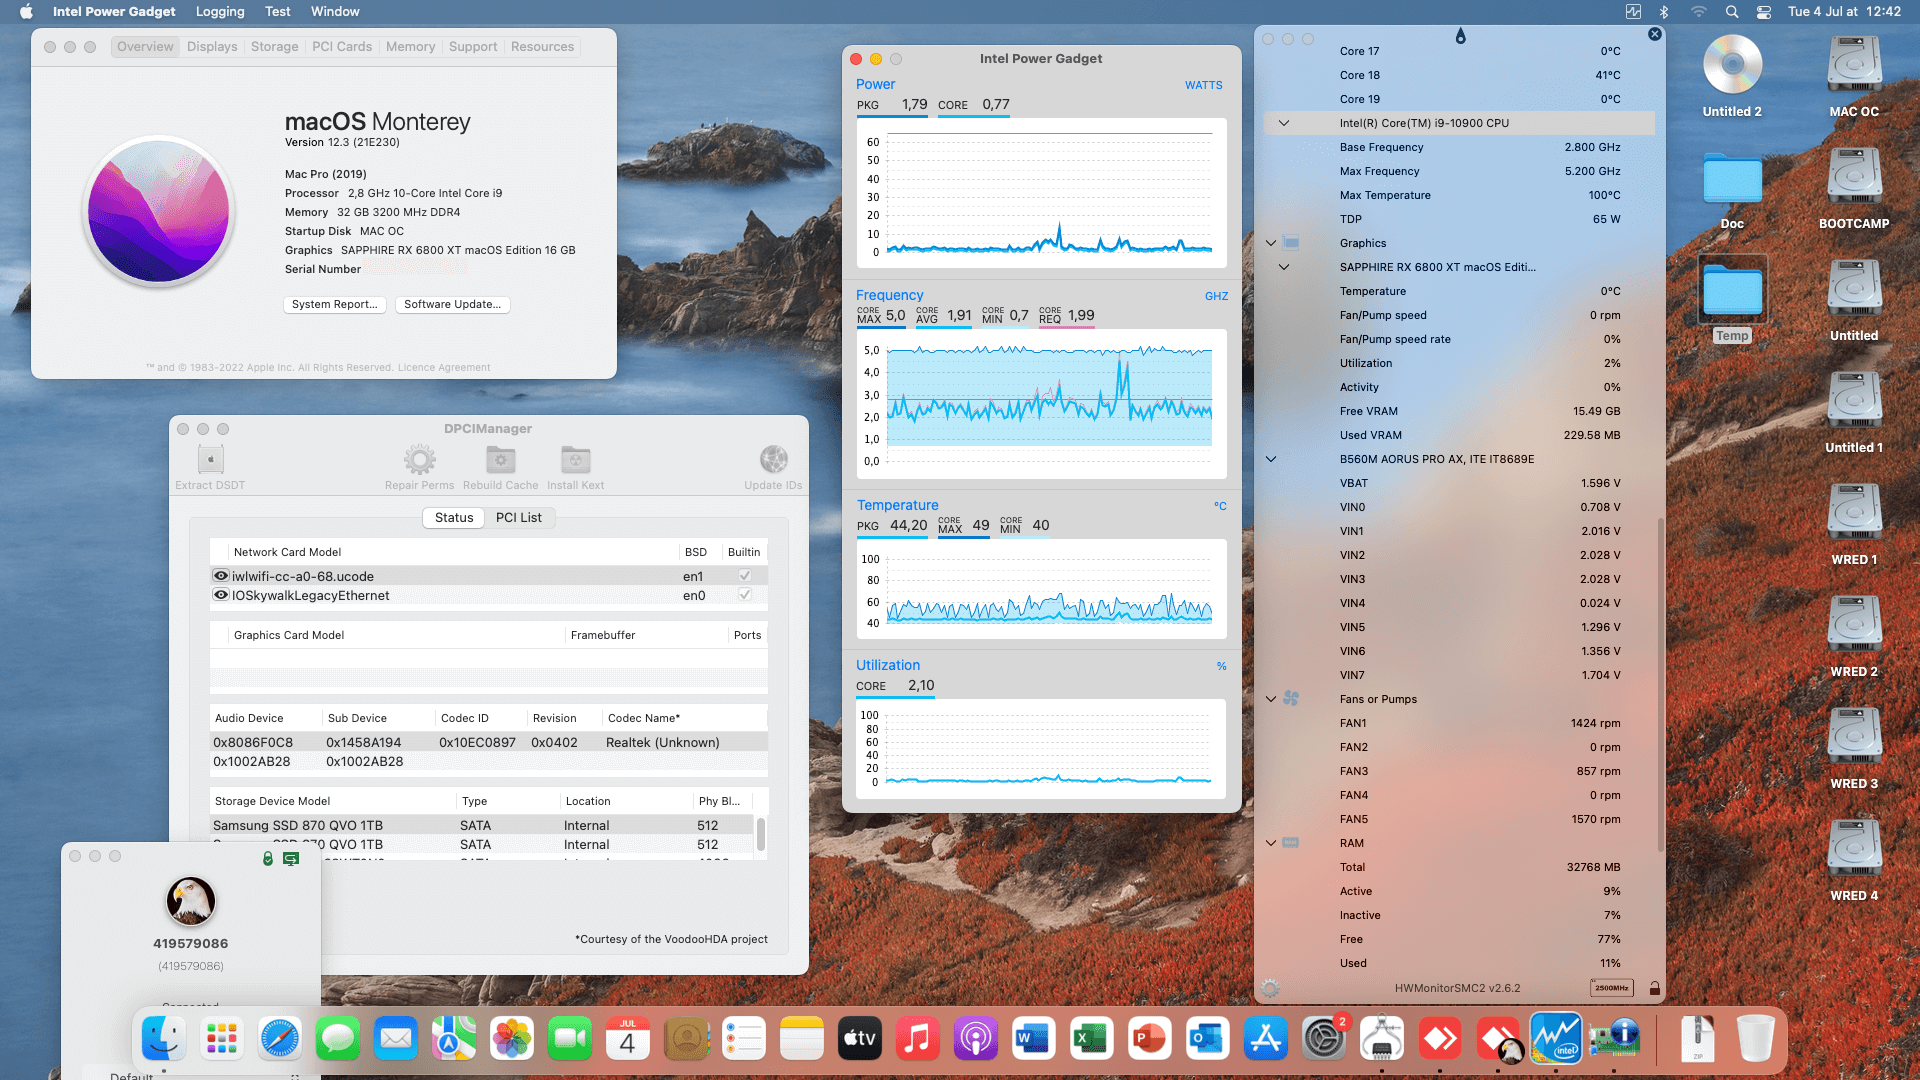This screenshot has height=1080, width=1920.
Task: Switch to Storage tab in About This Mac
Action: click(x=274, y=47)
